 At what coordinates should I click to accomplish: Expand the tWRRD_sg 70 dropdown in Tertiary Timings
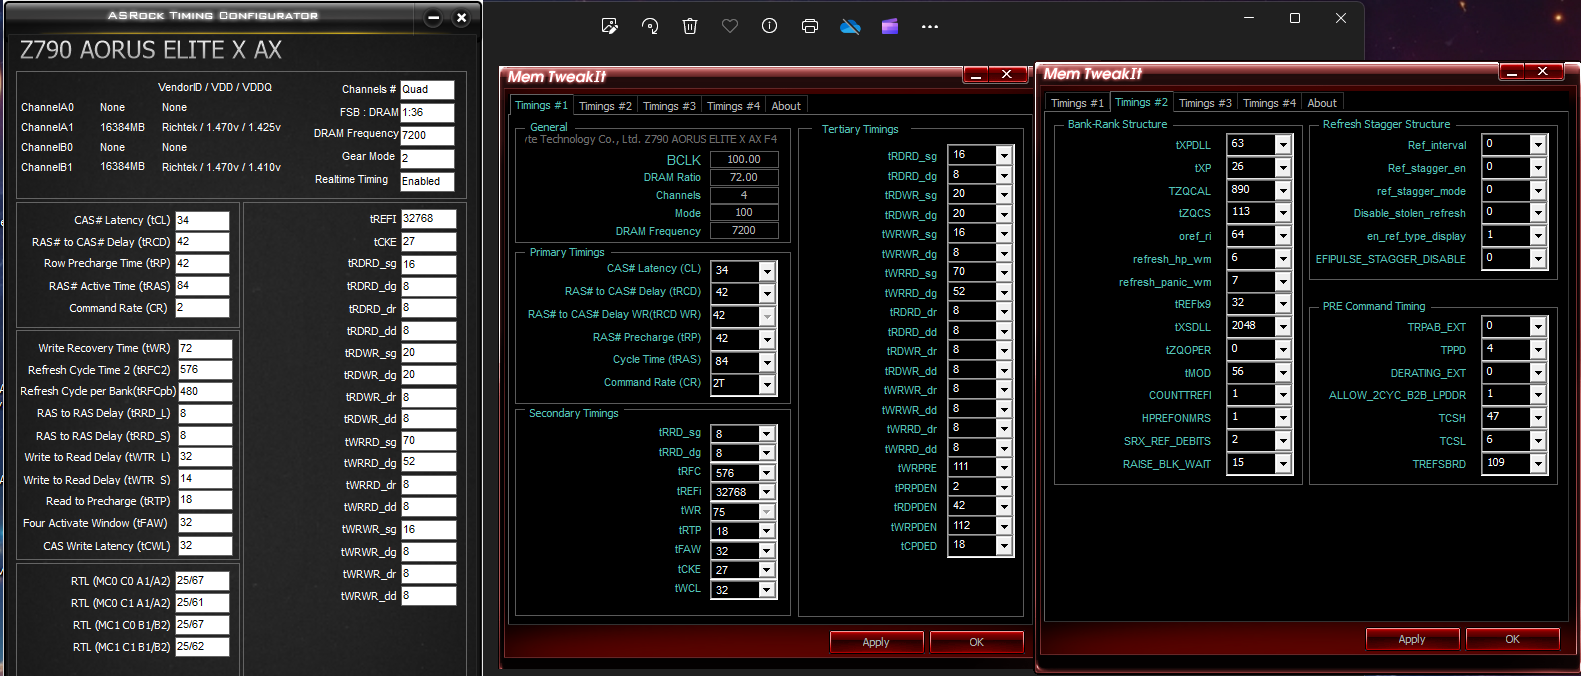[1004, 272]
